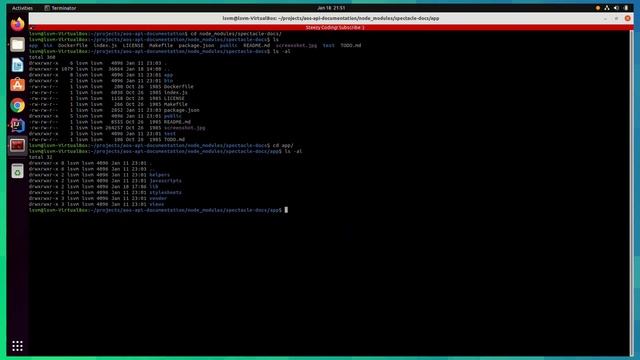Open Firefox from the dock
The width and height of the screenshot is (640, 360).
(x=17, y=24)
